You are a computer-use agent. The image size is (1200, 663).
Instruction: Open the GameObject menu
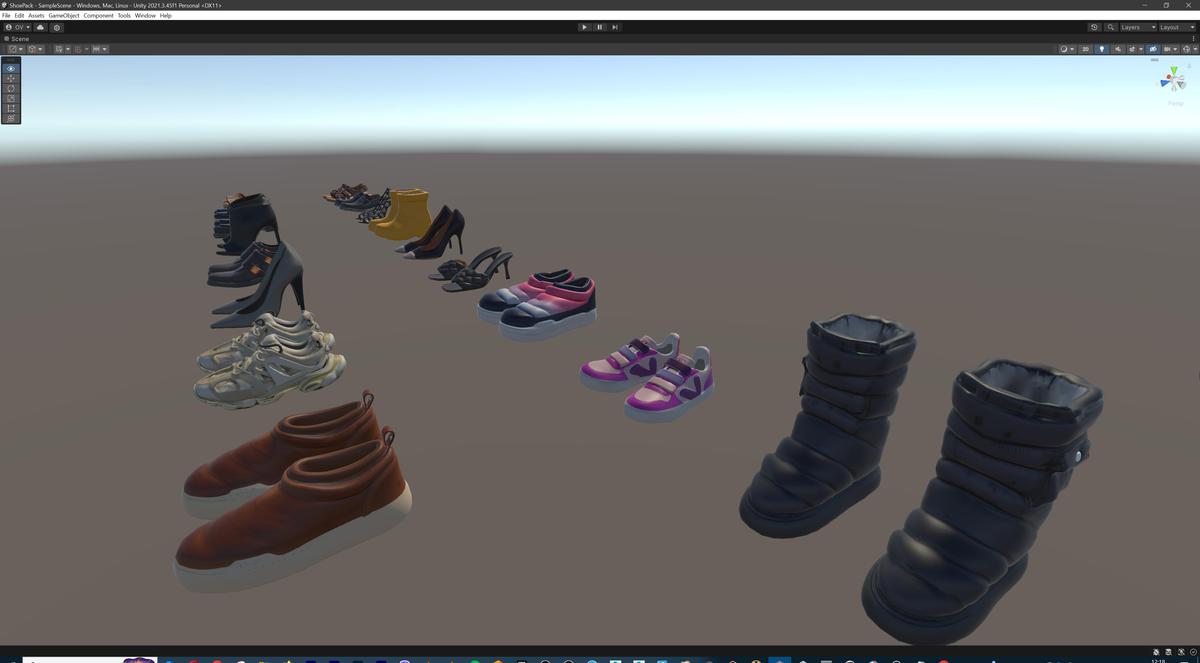point(63,15)
